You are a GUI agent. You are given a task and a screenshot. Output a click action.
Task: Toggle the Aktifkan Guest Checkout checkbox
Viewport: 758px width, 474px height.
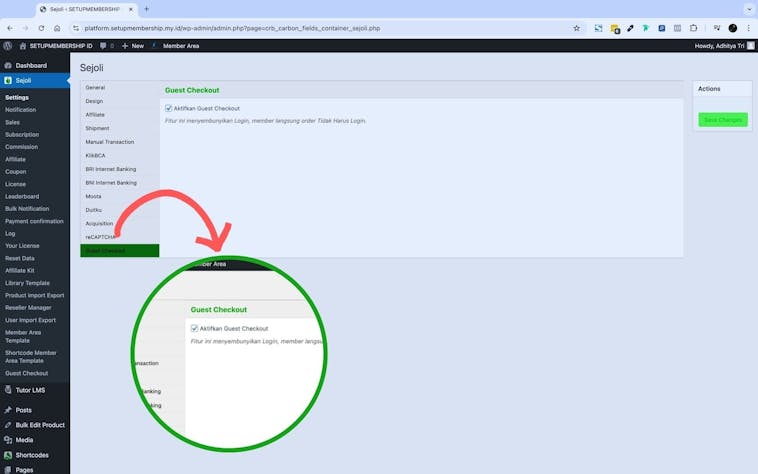click(168, 108)
